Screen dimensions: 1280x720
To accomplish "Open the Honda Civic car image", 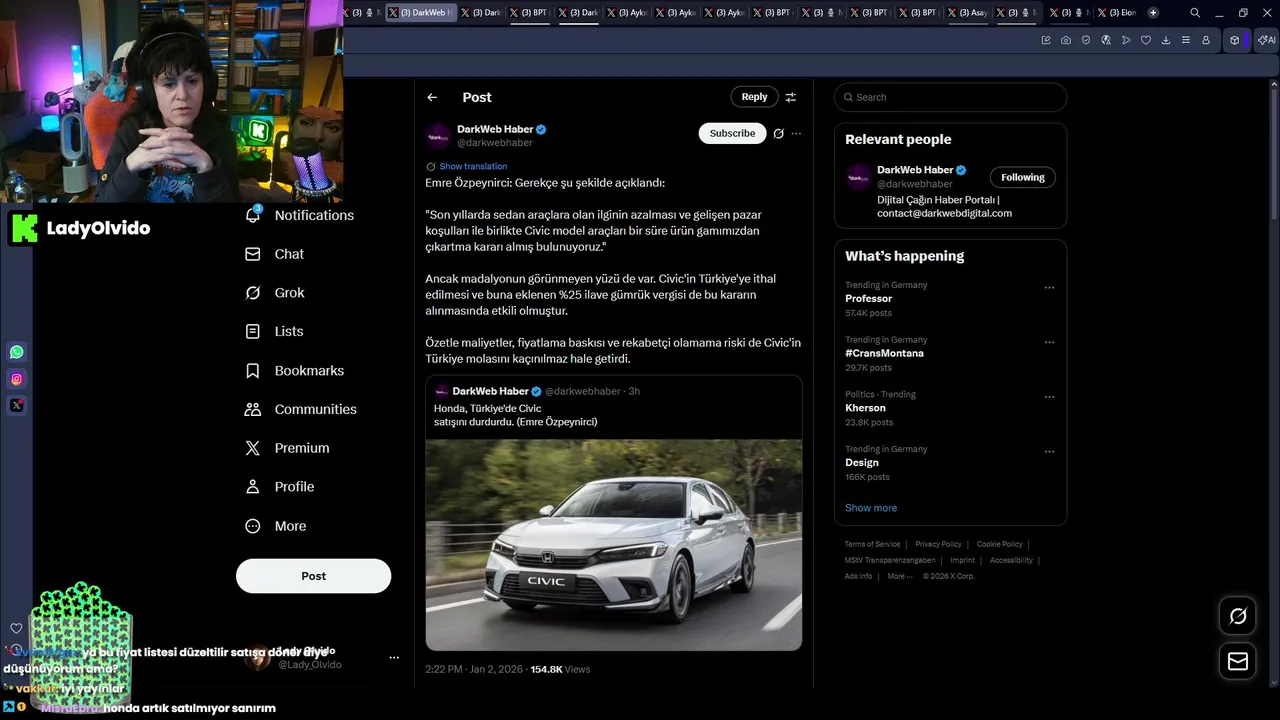I will 614,545.
